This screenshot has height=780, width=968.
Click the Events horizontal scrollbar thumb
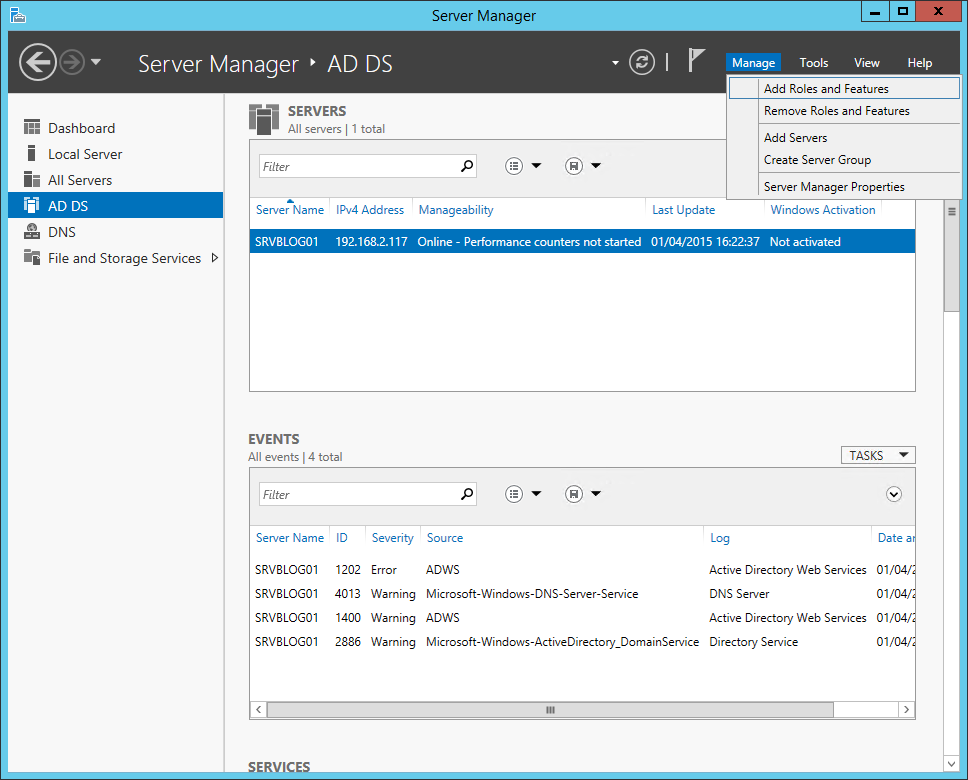[550, 709]
